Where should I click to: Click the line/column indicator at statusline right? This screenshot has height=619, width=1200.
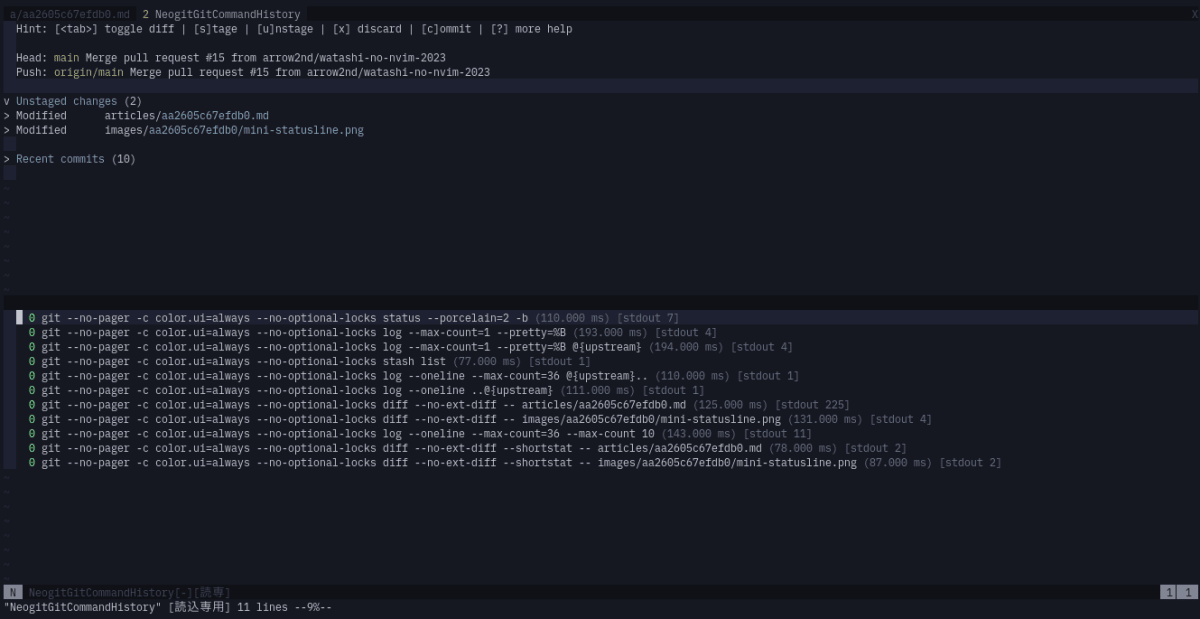coord(1180,592)
